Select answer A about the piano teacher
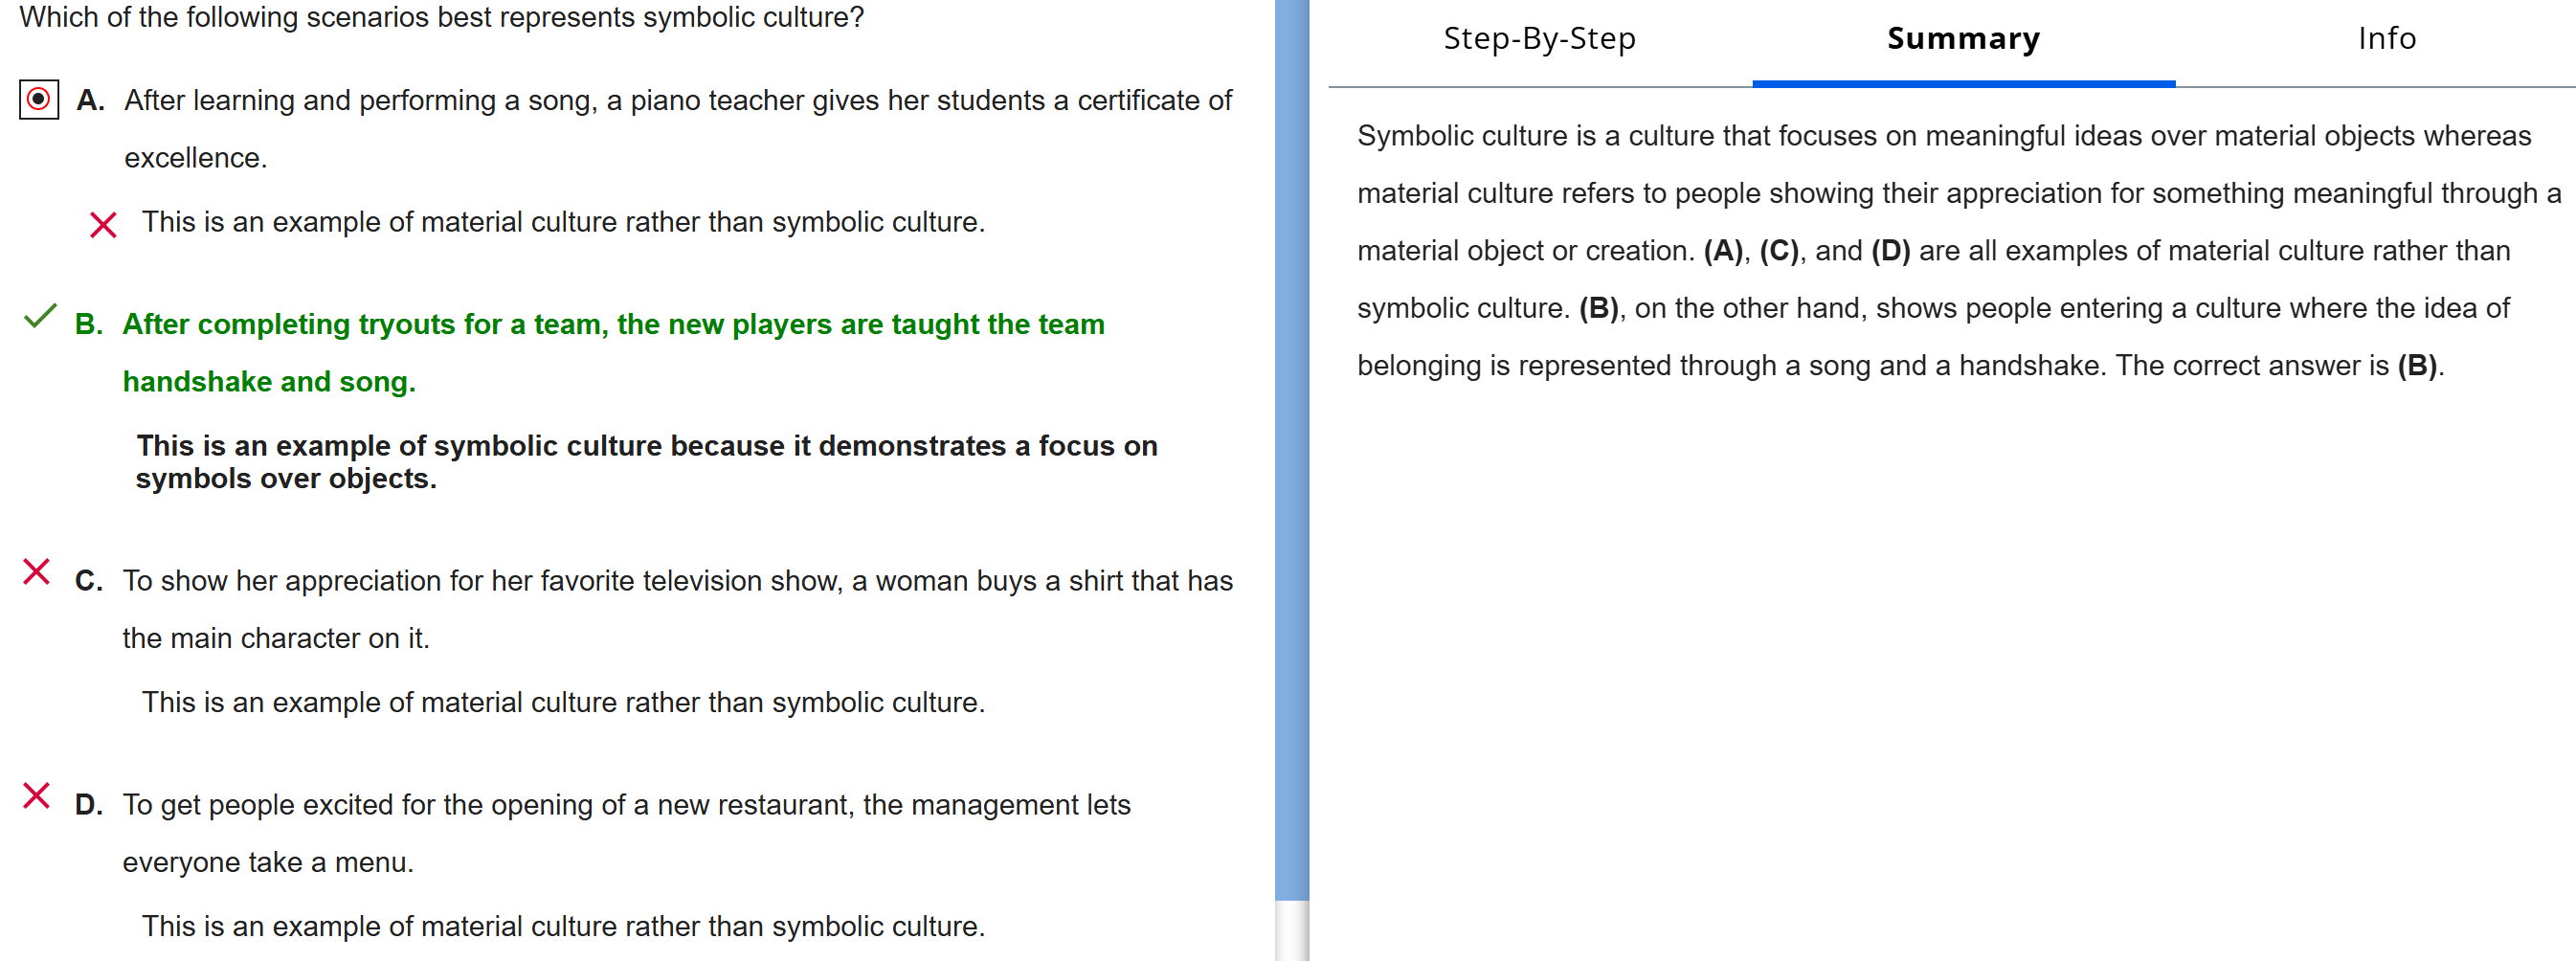The width and height of the screenshot is (2576, 961). point(677,101)
